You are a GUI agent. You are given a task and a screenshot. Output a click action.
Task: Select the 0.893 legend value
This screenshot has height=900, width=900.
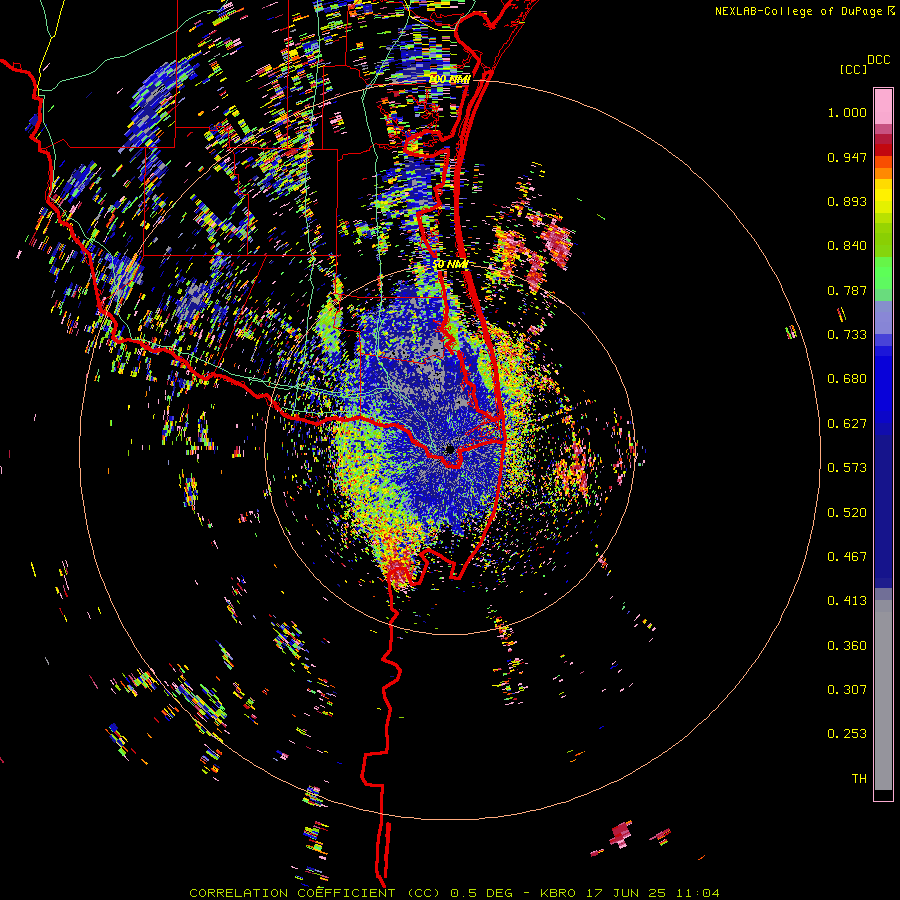847,201
